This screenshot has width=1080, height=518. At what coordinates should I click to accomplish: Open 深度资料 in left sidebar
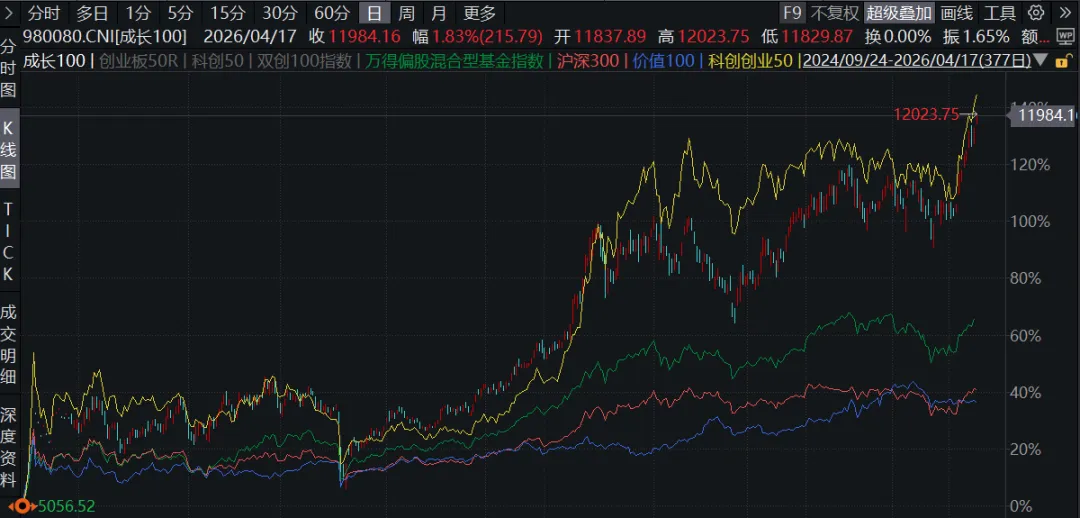point(8,449)
